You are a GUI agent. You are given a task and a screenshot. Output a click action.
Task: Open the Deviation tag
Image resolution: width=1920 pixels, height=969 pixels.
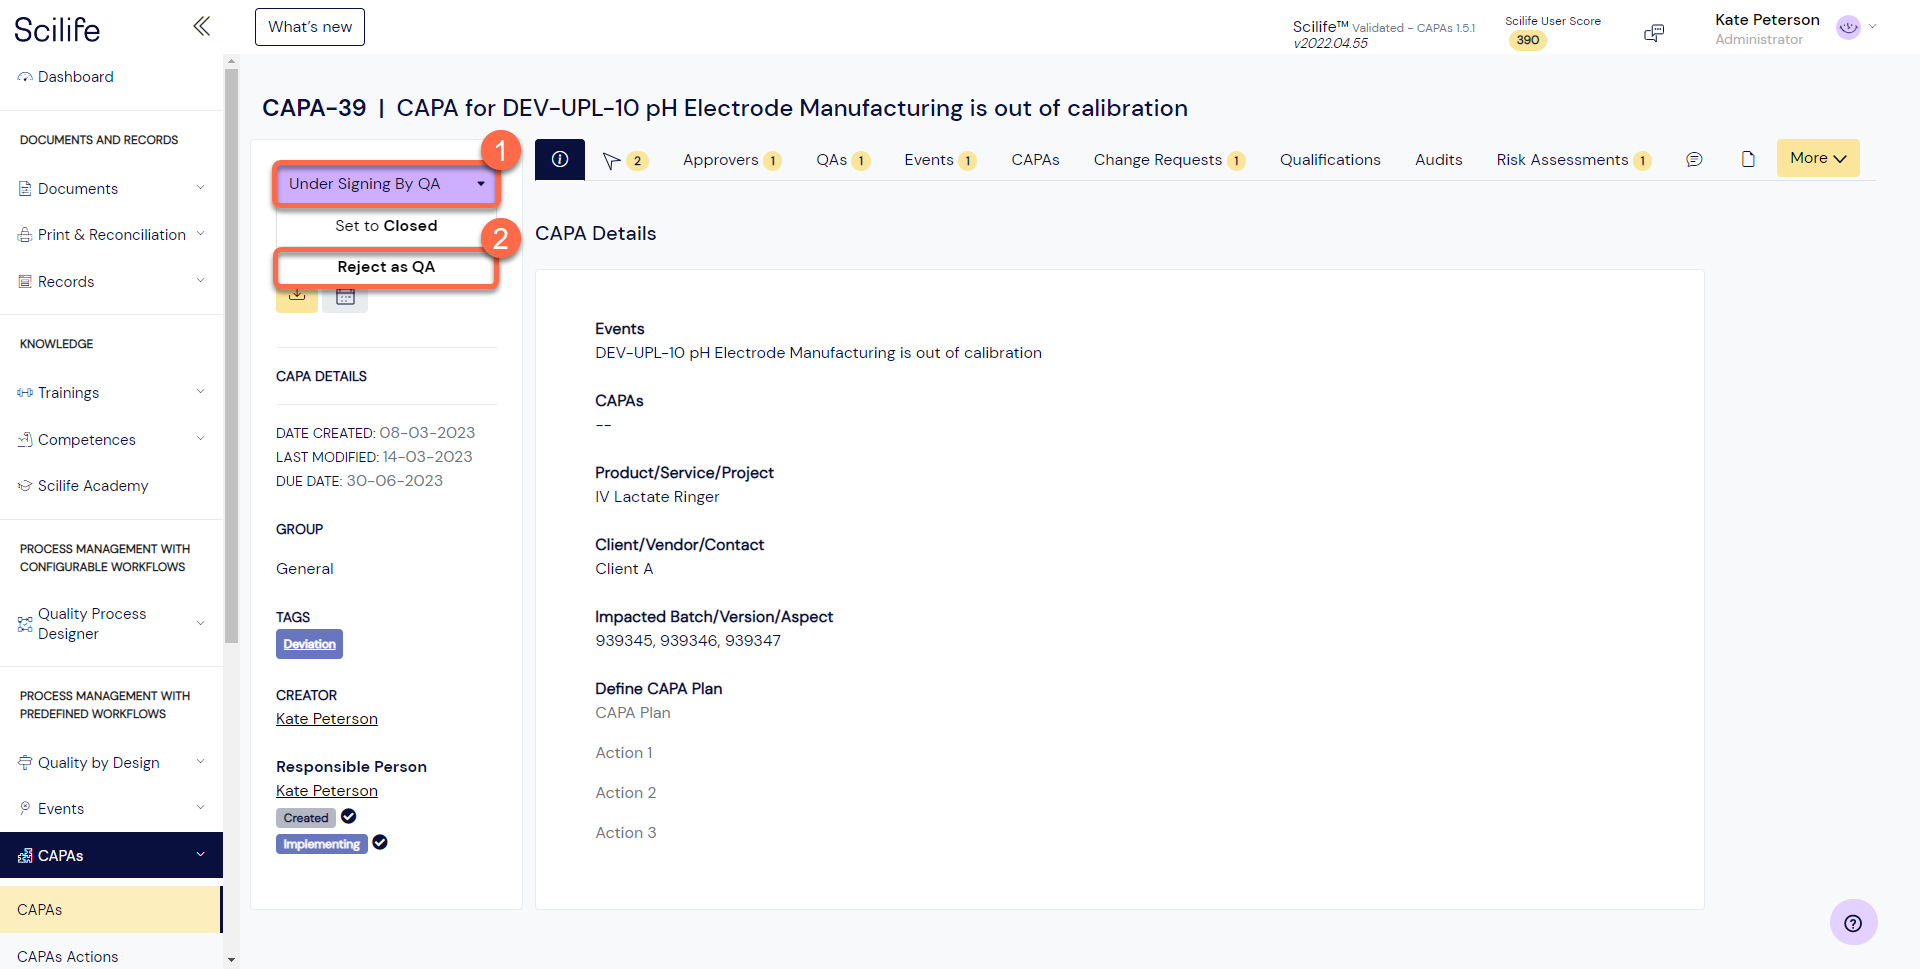309,644
